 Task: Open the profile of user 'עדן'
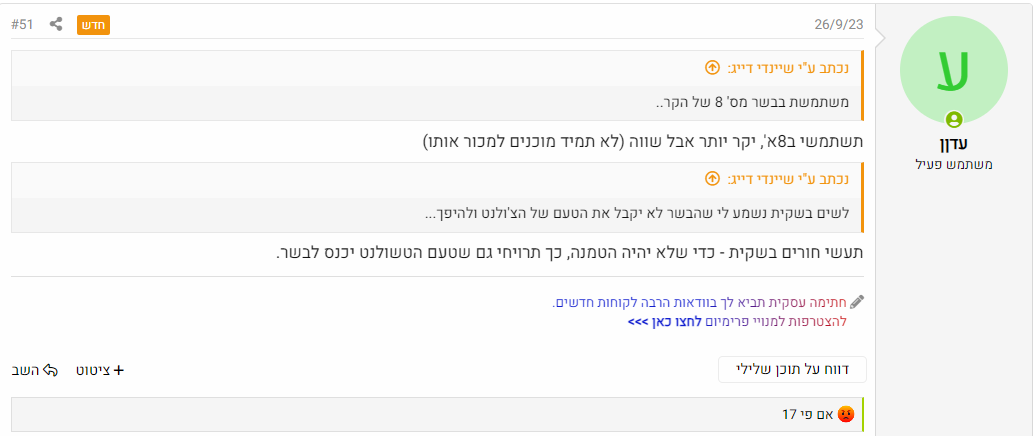(954, 143)
